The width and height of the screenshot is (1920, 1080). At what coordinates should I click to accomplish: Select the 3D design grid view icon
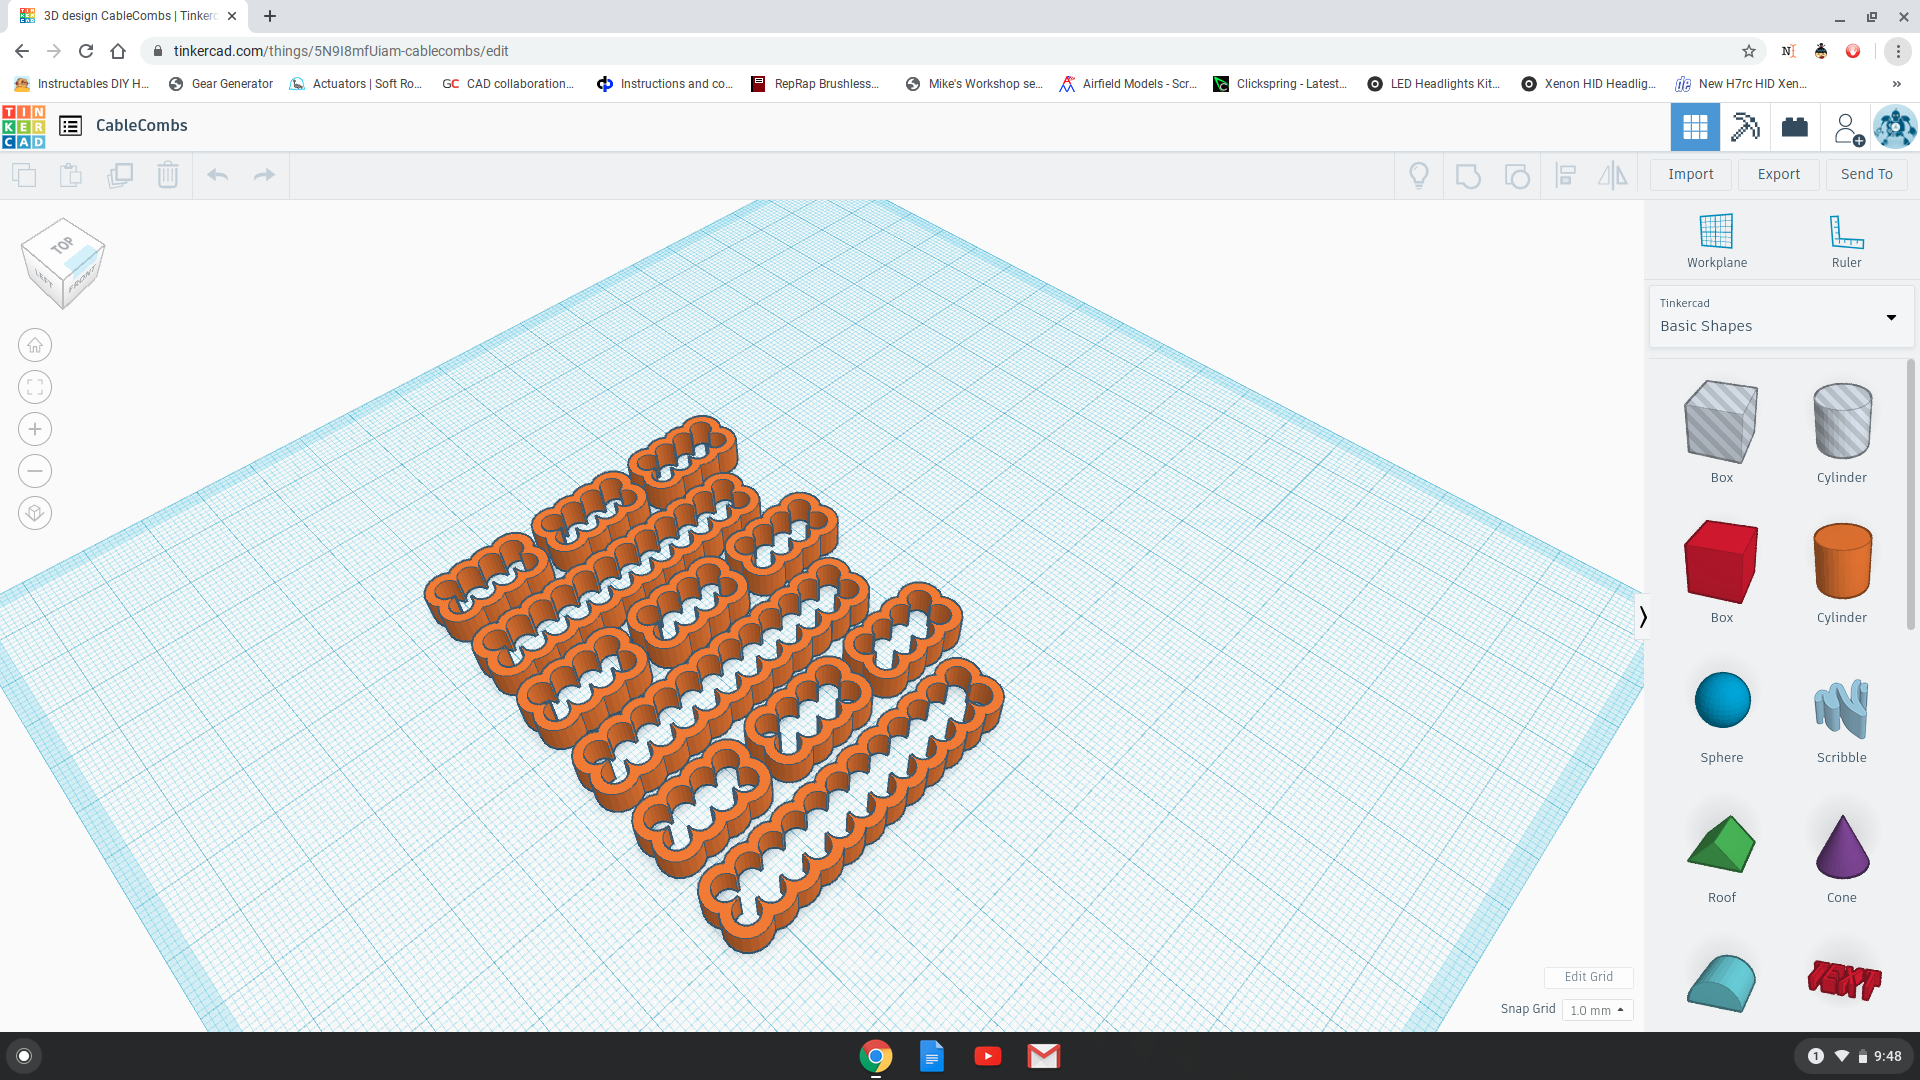coord(1695,127)
